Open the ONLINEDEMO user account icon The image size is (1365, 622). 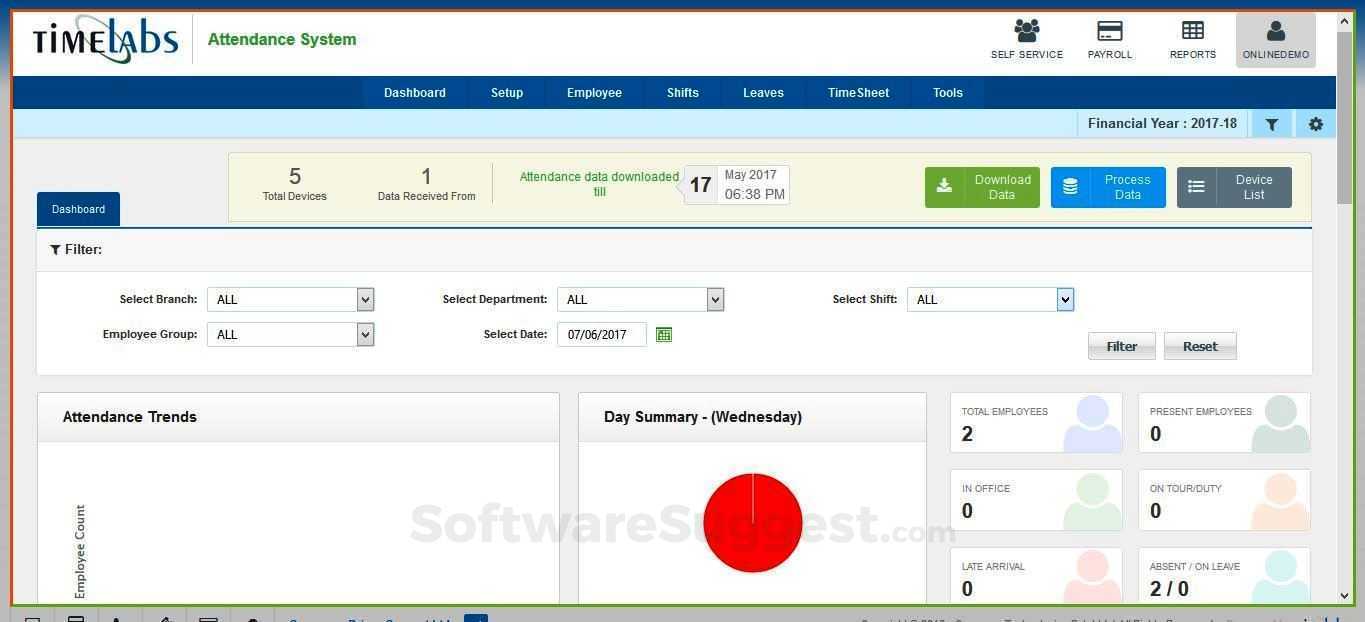(1276, 40)
